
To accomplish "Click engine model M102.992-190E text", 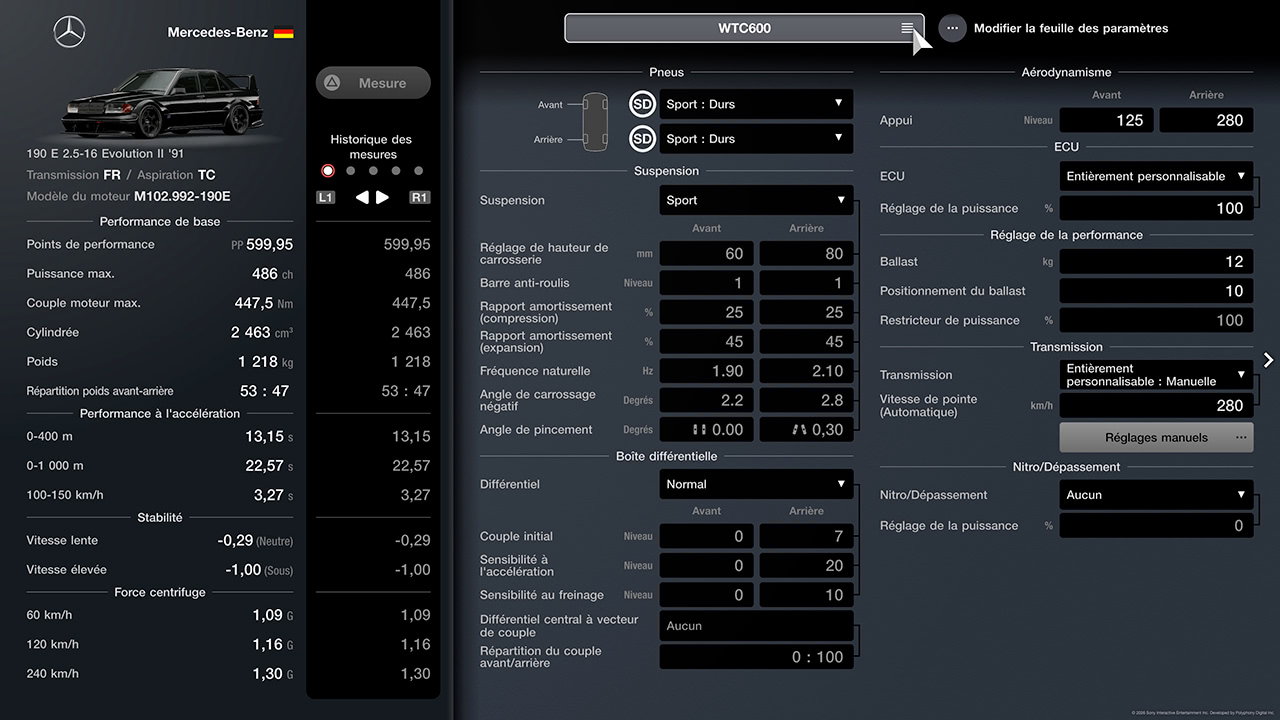I will (182, 197).
